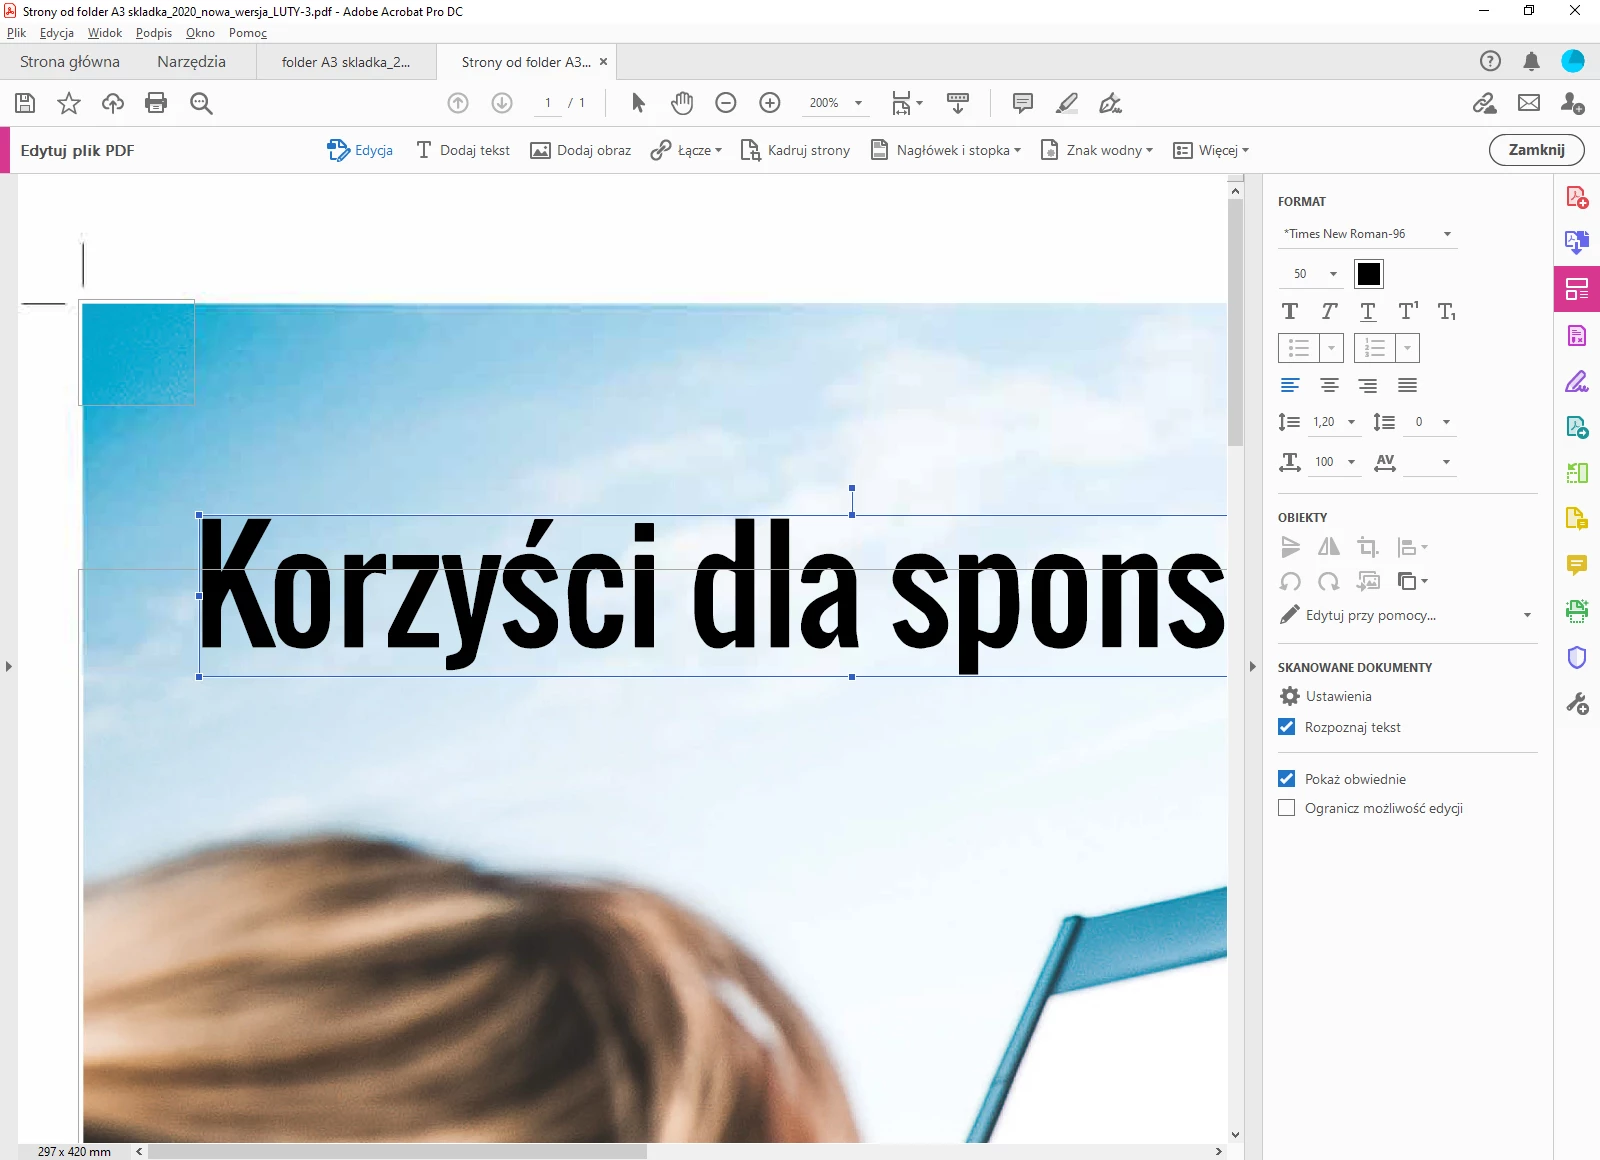The image size is (1600, 1160).
Task: Open the Plik menu
Action: tap(16, 33)
